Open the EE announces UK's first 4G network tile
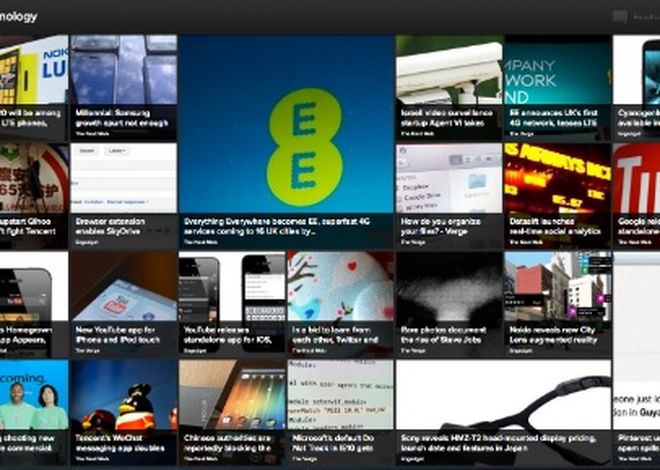Viewport: 660px width, 470px height. tap(558, 88)
